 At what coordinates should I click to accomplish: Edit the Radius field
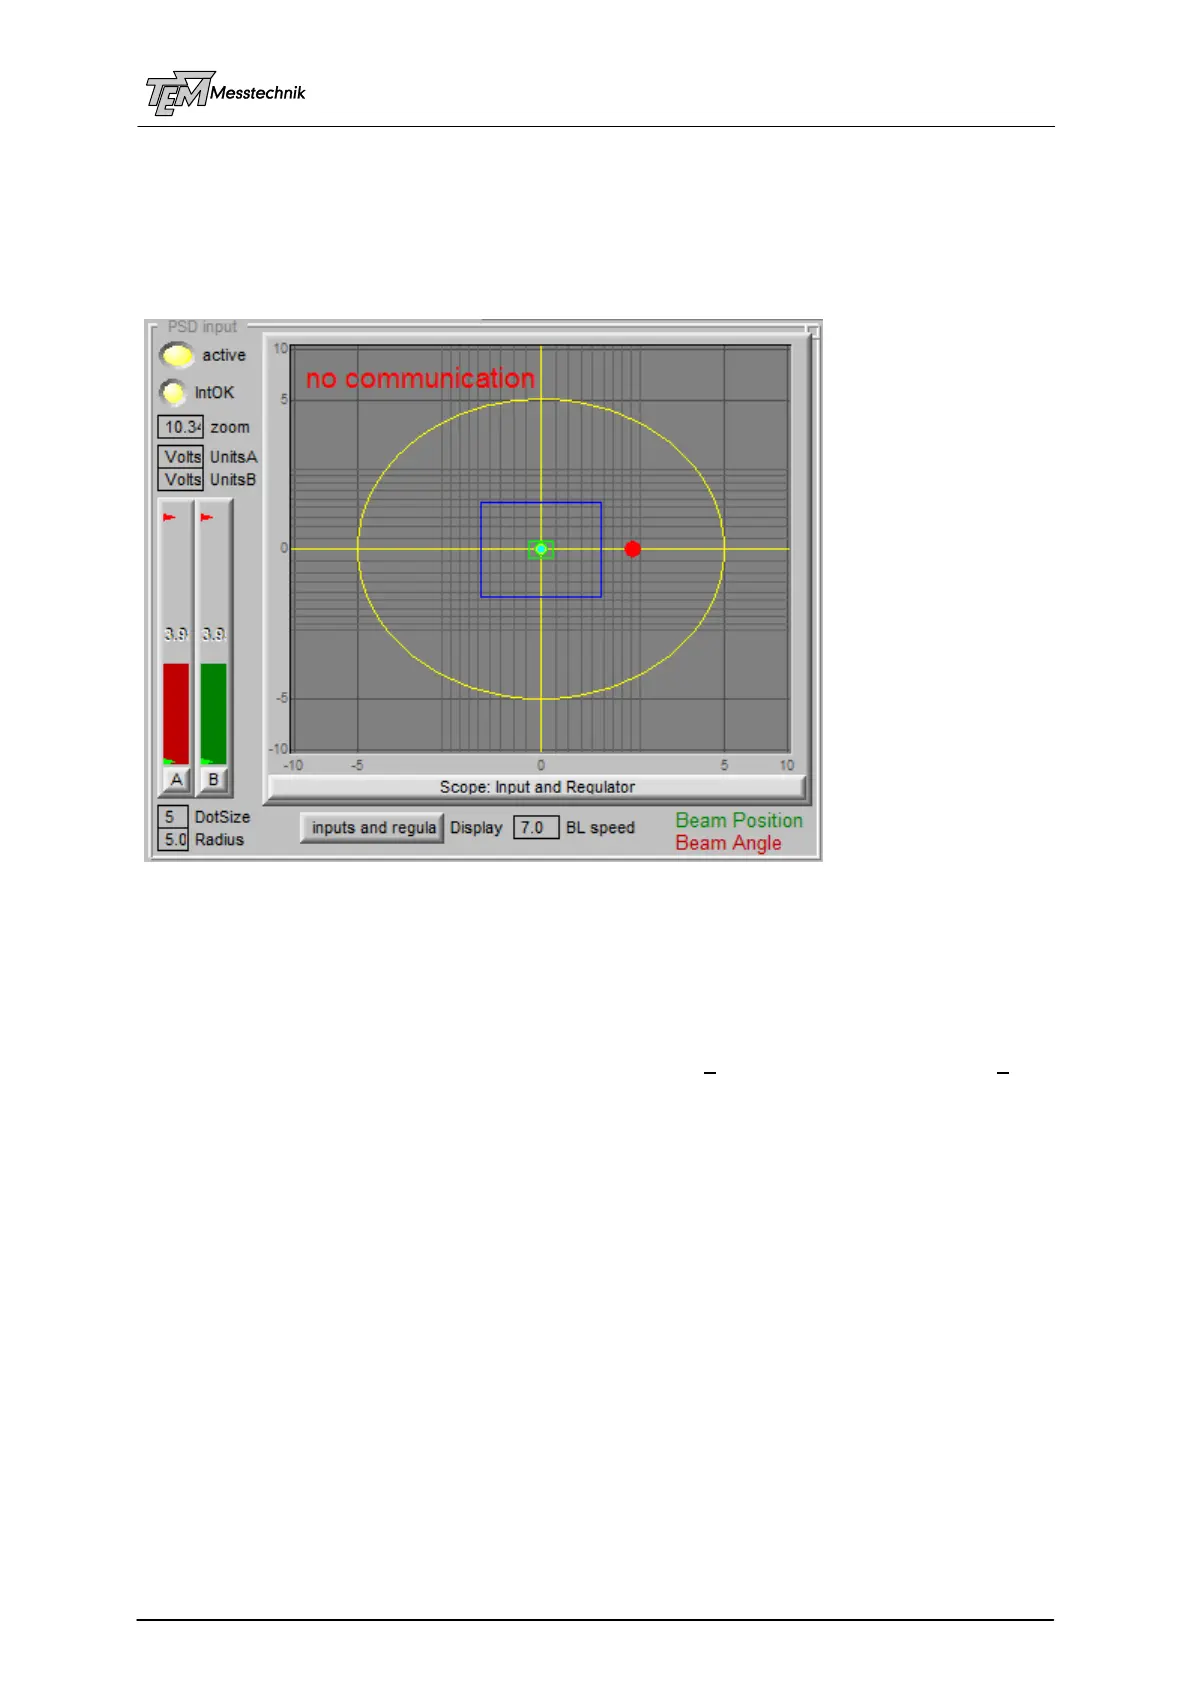click(172, 840)
